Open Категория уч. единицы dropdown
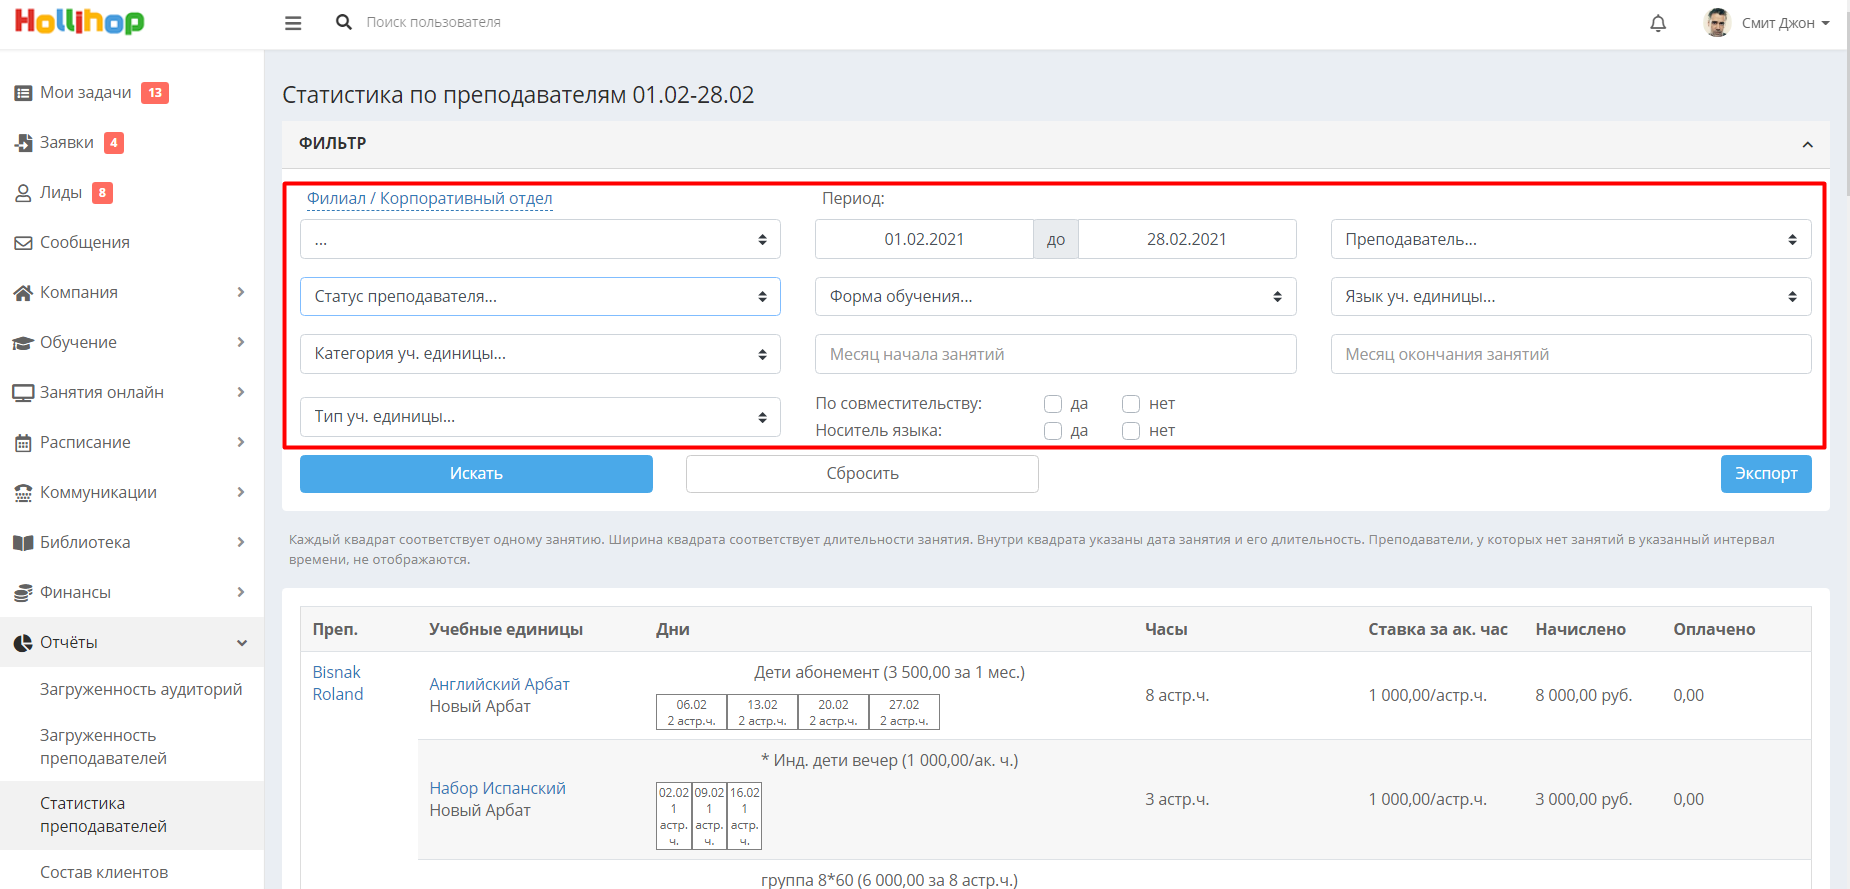This screenshot has width=1850, height=889. tap(540, 354)
